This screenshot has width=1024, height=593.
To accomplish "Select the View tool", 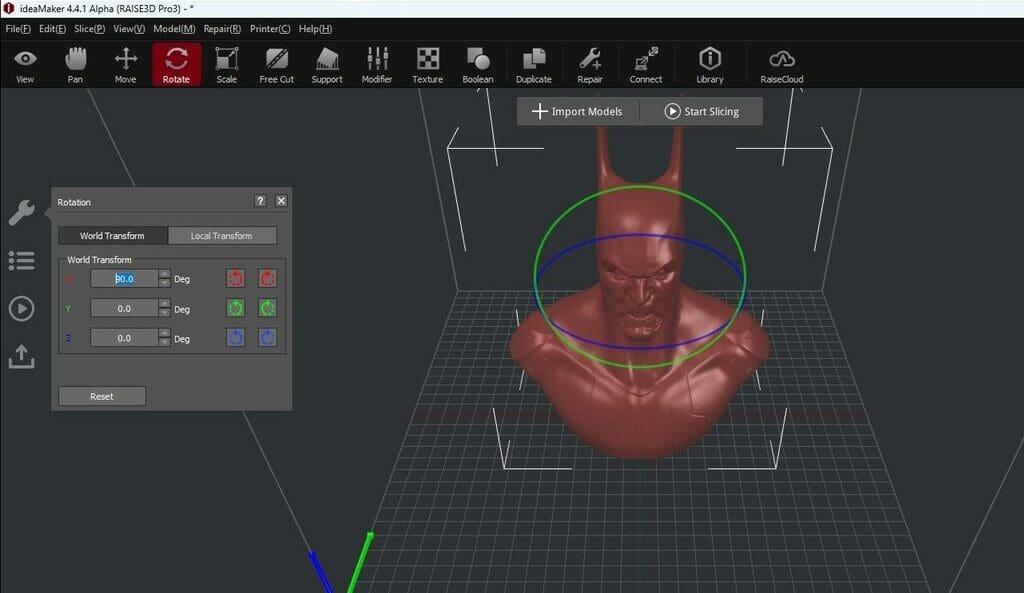I will [x=25, y=65].
